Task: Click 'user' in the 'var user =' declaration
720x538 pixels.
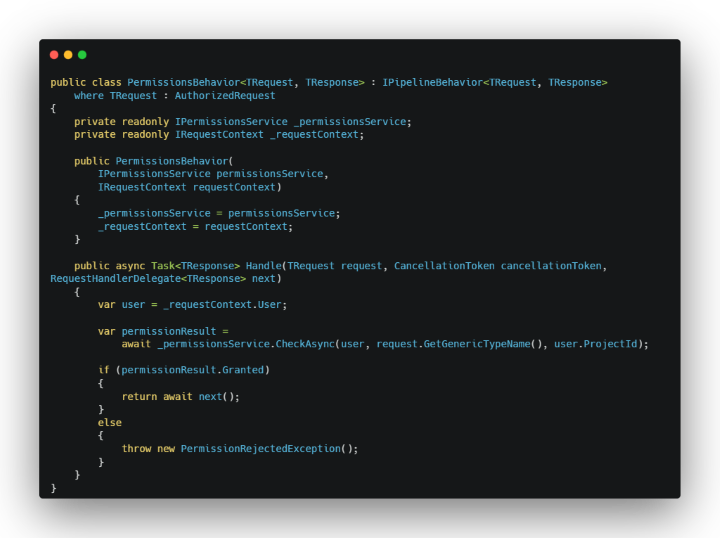Action: [133, 305]
